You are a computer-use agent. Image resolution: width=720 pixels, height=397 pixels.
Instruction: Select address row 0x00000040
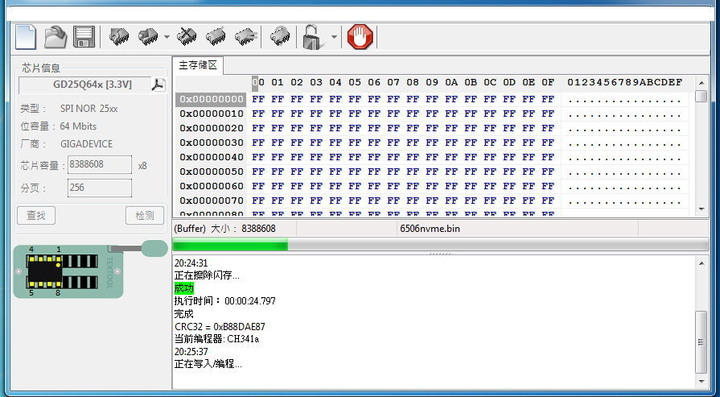click(211, 157)
